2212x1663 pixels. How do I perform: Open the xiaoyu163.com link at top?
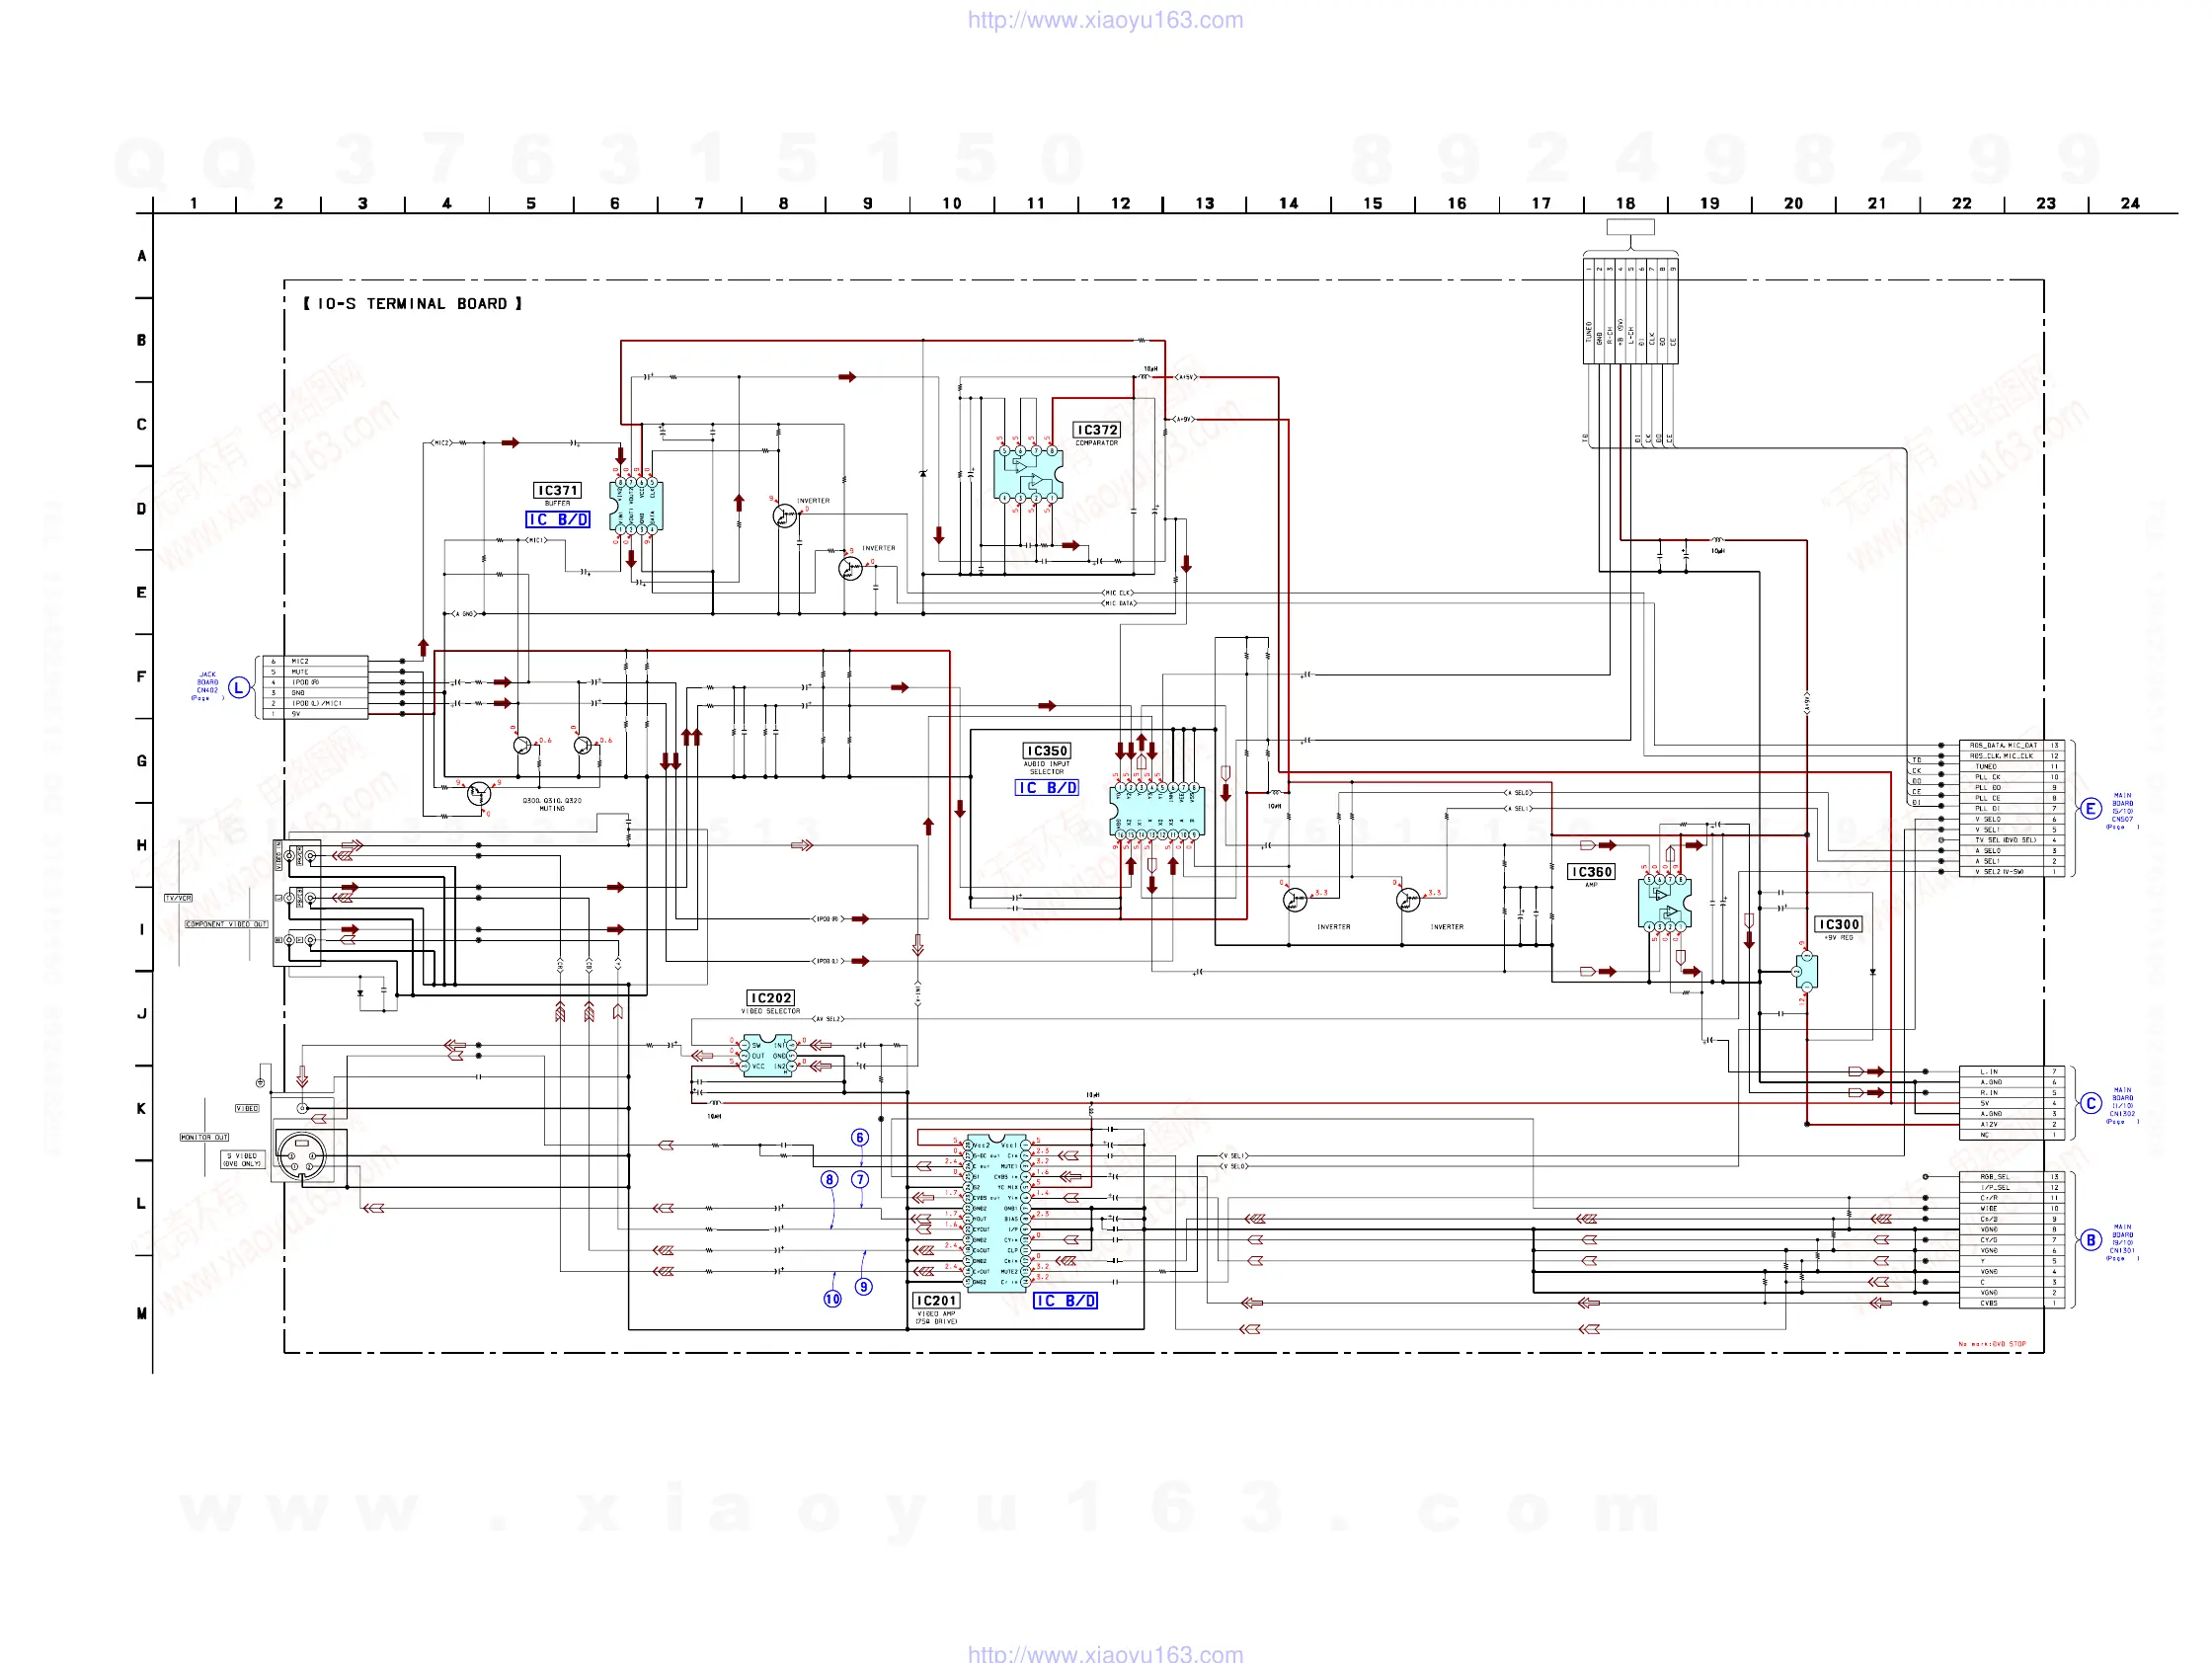pos(1105,20)
